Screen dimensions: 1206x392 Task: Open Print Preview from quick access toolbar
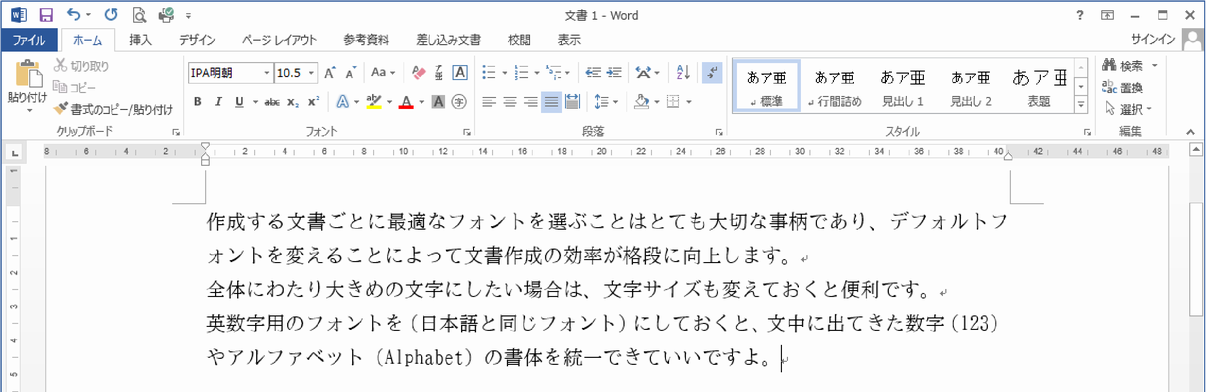[139, 15]
